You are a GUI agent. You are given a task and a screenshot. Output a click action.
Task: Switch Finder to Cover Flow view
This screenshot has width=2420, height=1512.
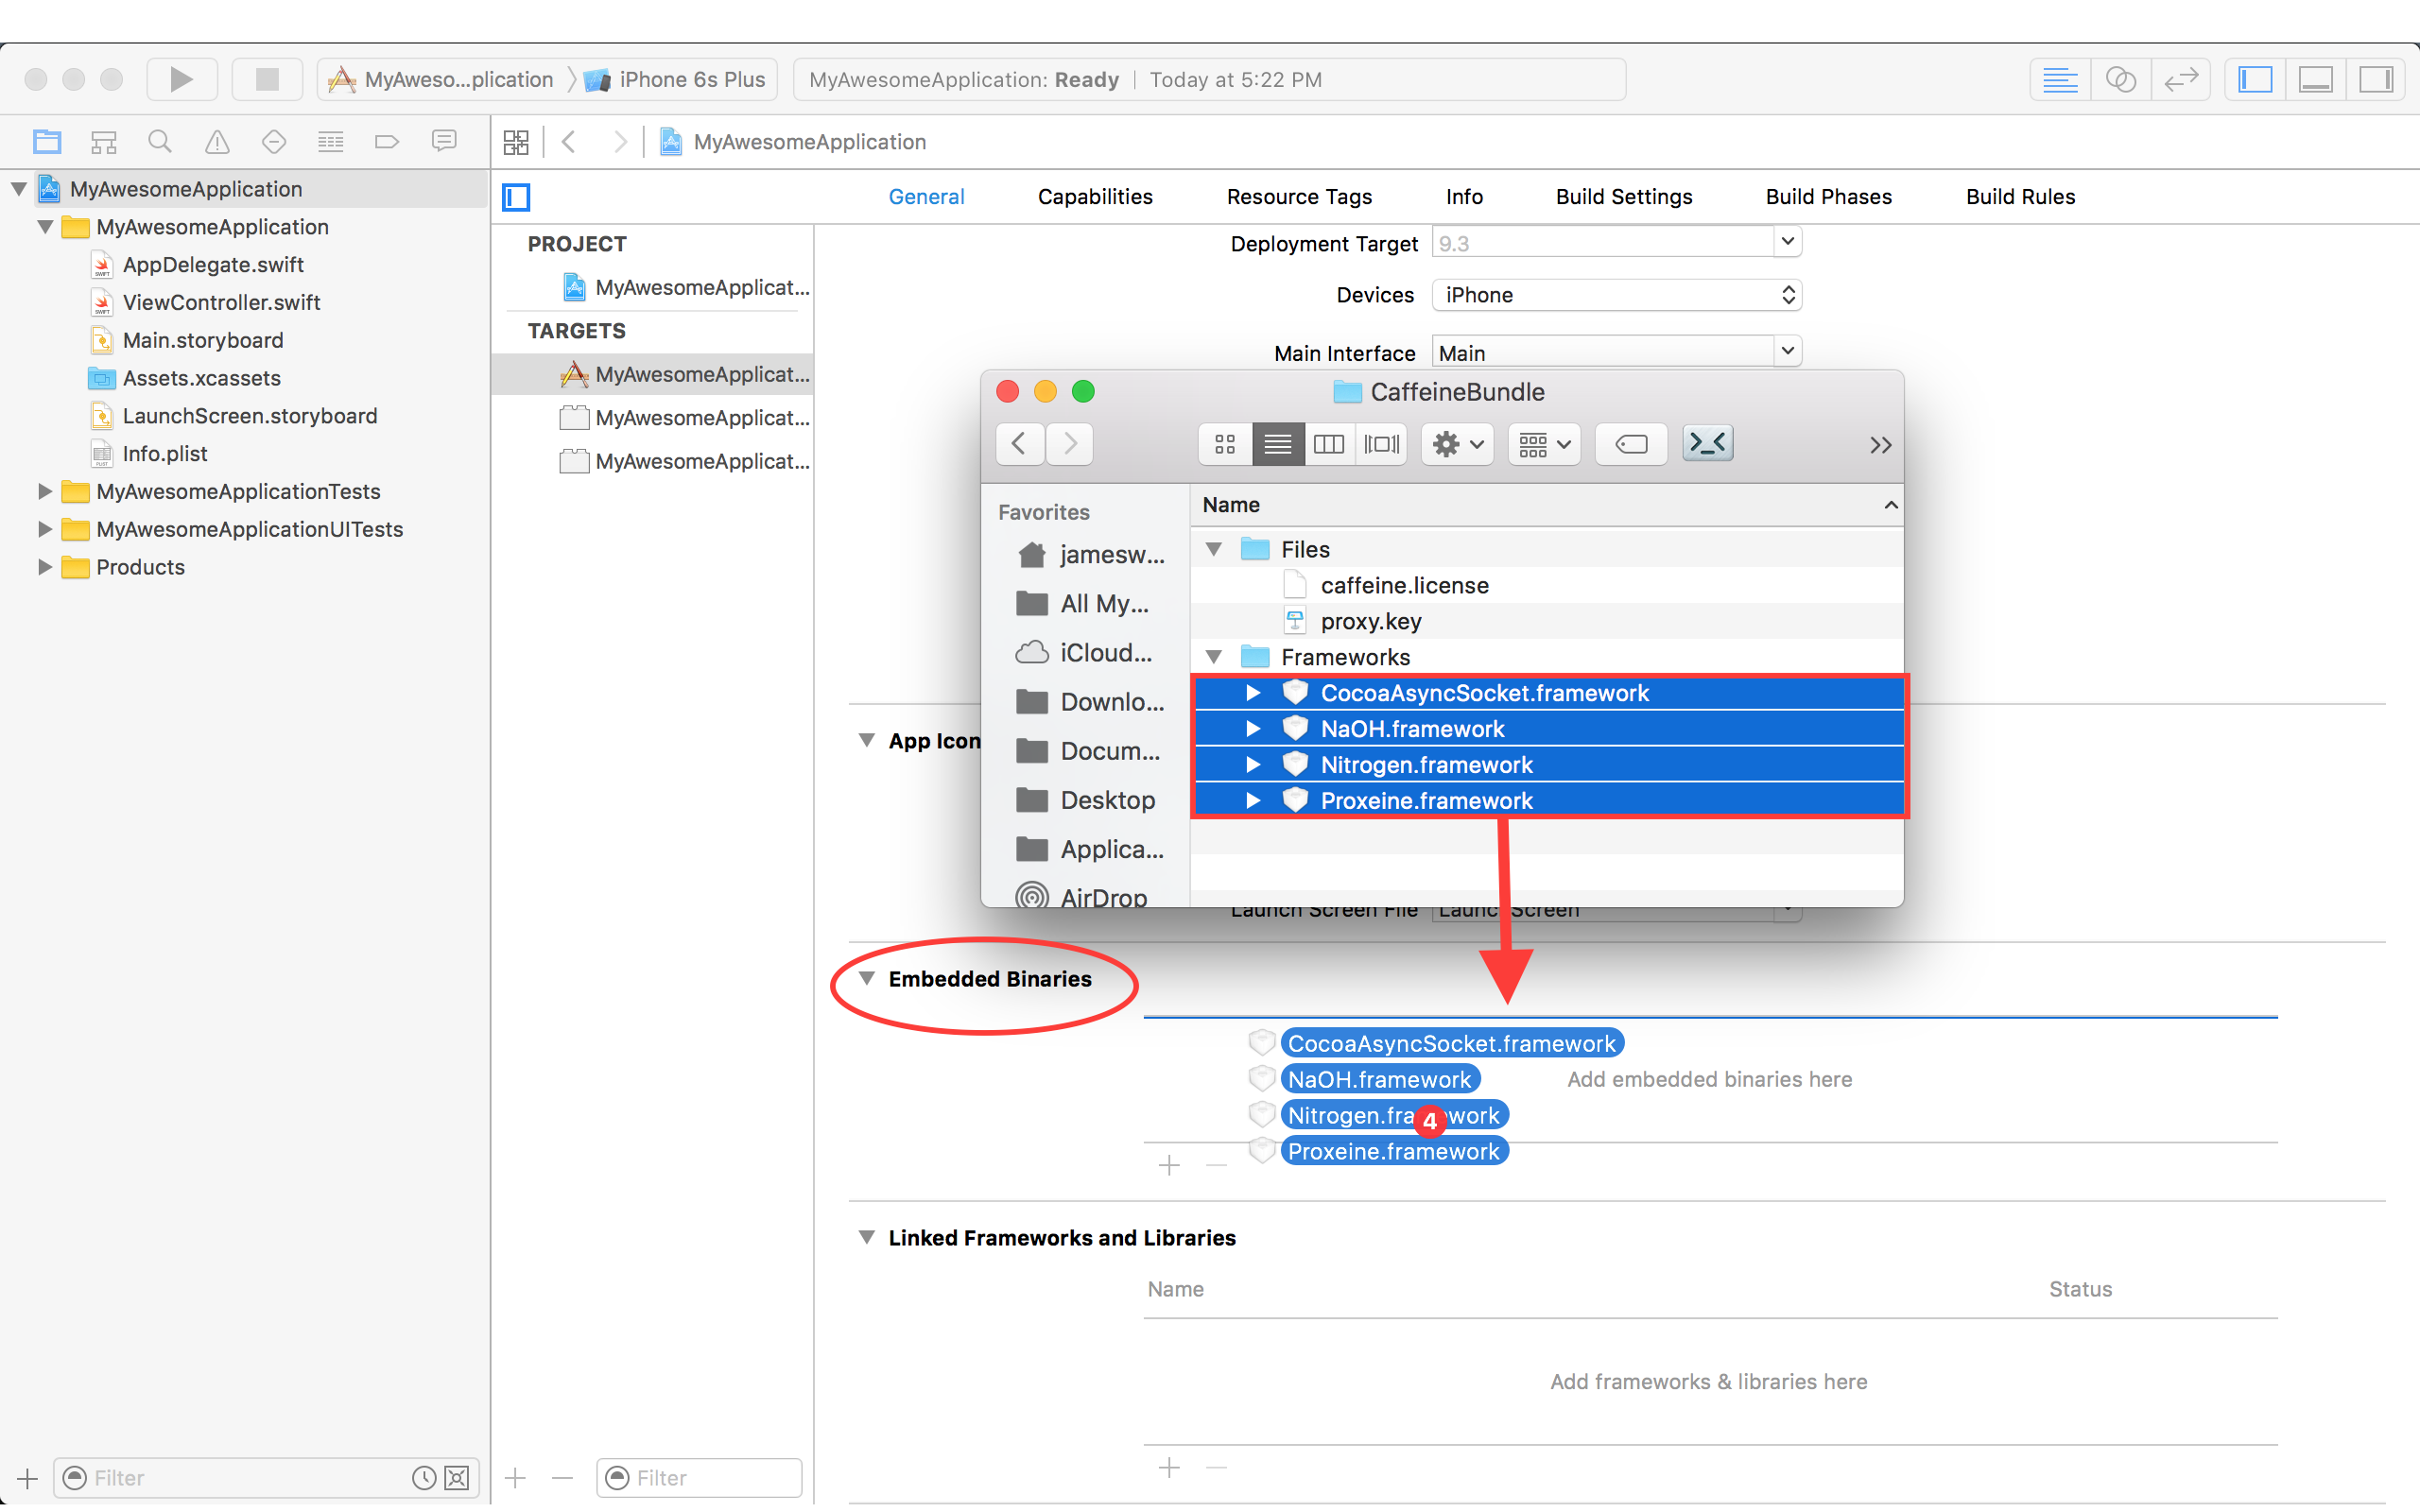click(x=1381, y=444)
